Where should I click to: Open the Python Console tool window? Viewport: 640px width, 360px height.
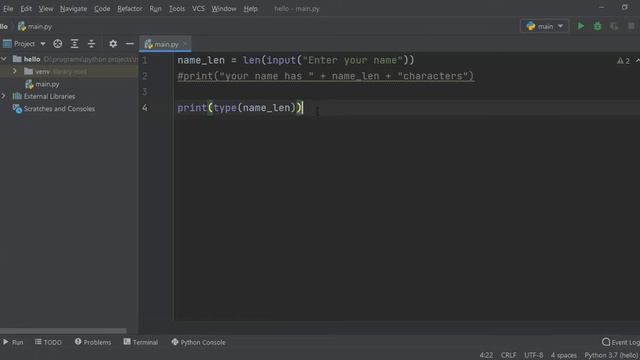coord(198,342)
